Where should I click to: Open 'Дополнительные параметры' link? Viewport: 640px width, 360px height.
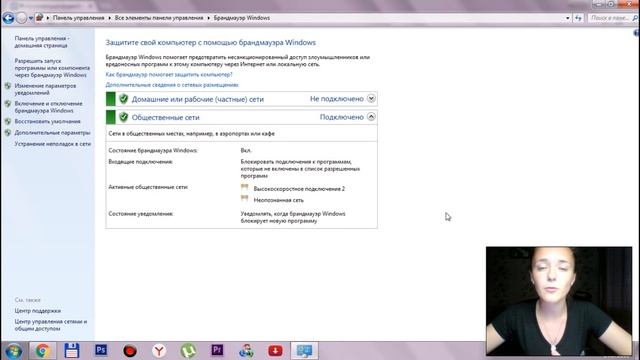52,133
